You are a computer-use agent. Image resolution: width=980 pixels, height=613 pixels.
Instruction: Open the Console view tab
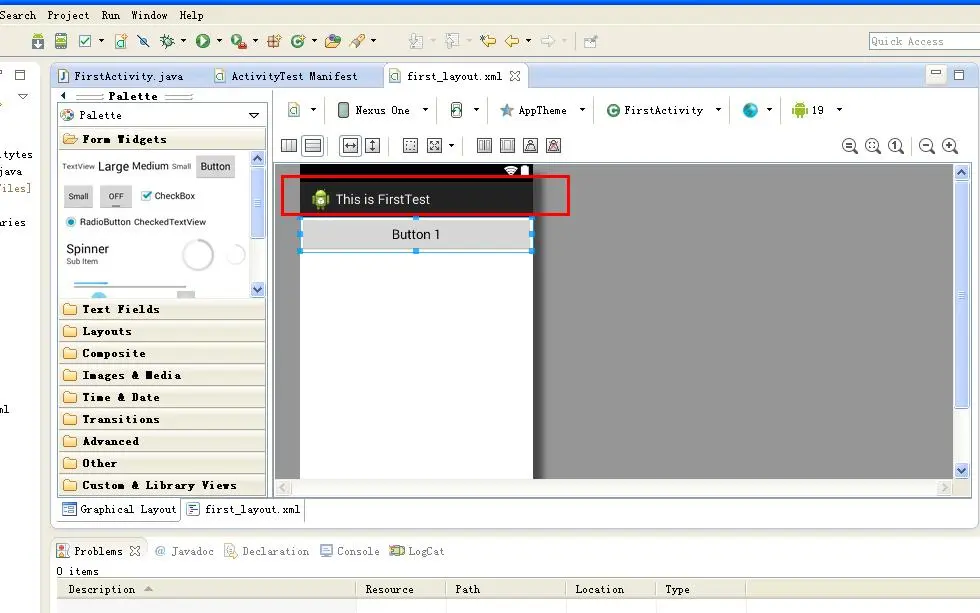coord(350,551)
